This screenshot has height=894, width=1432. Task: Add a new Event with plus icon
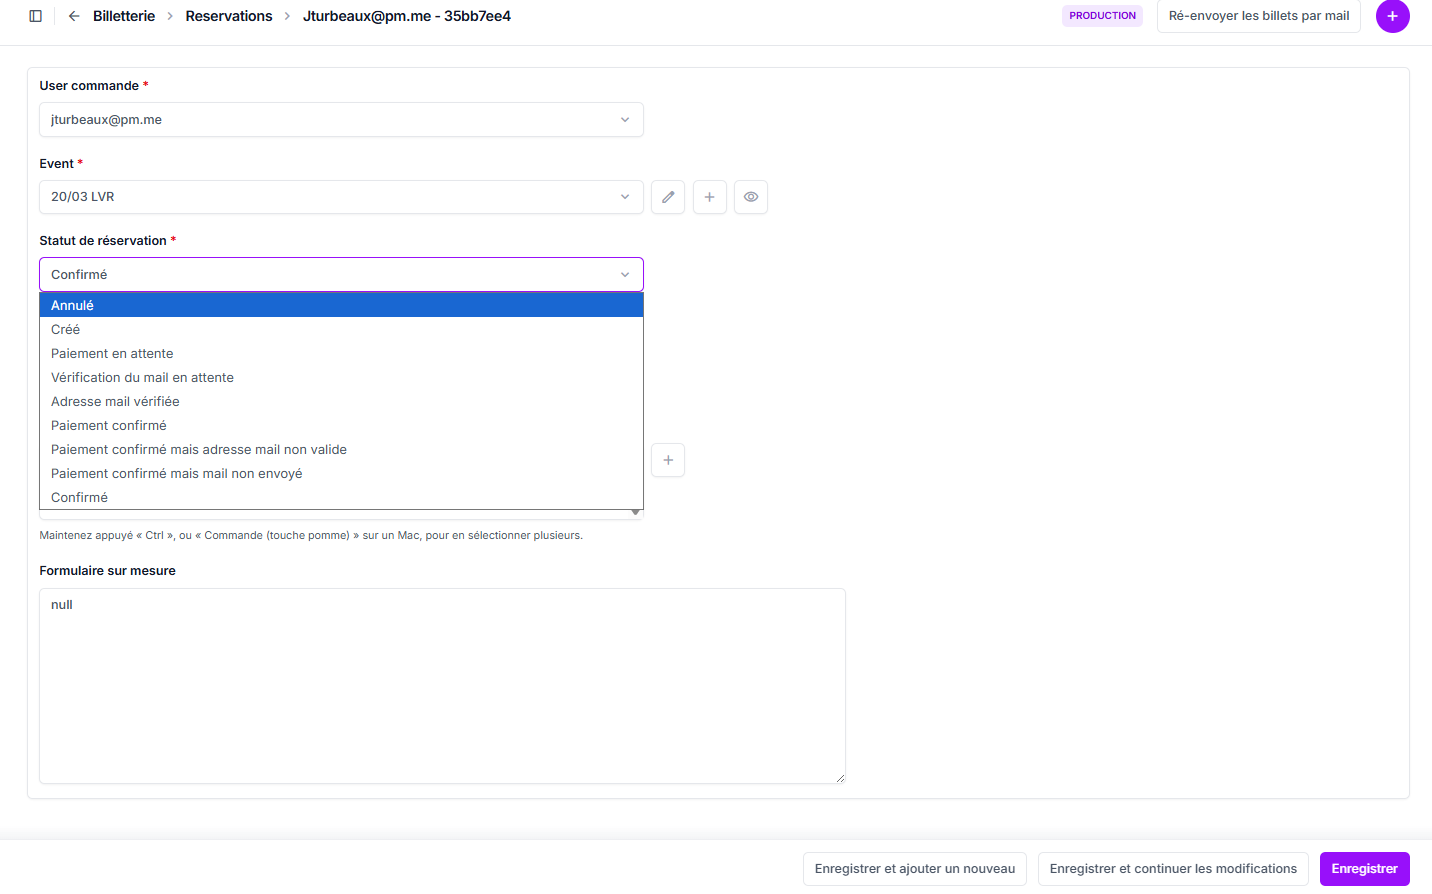pos(709,197)
